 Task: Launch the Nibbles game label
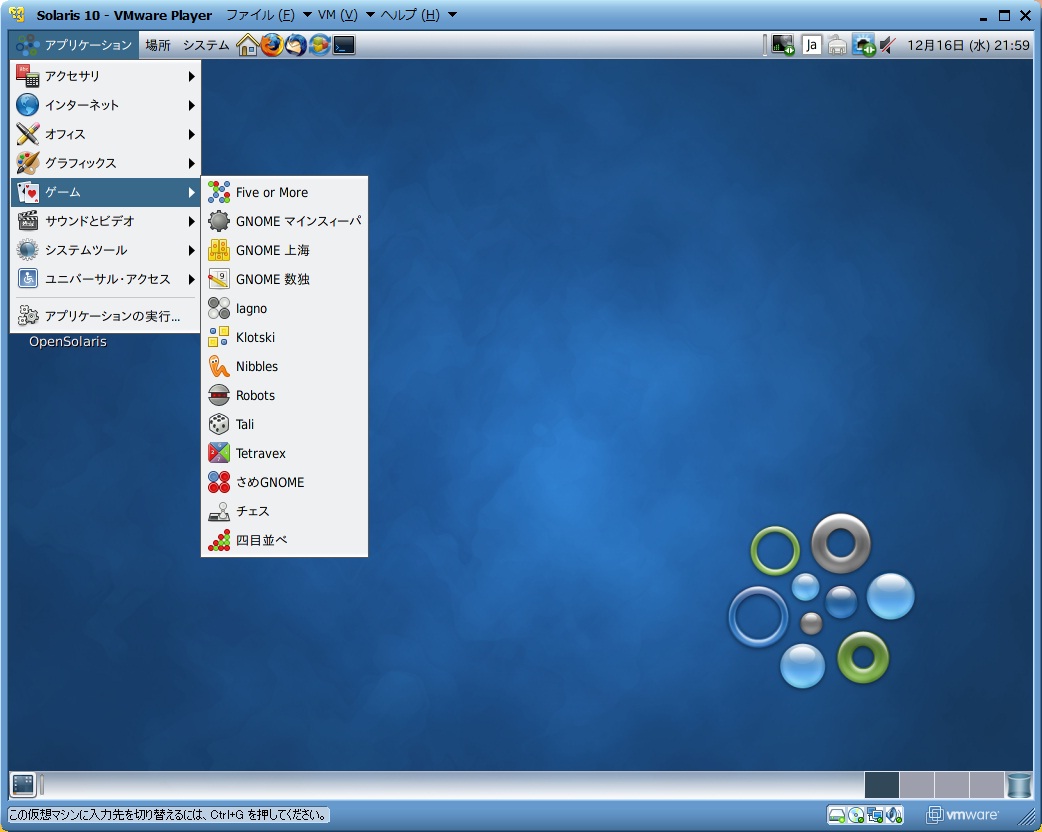[257, 367]
